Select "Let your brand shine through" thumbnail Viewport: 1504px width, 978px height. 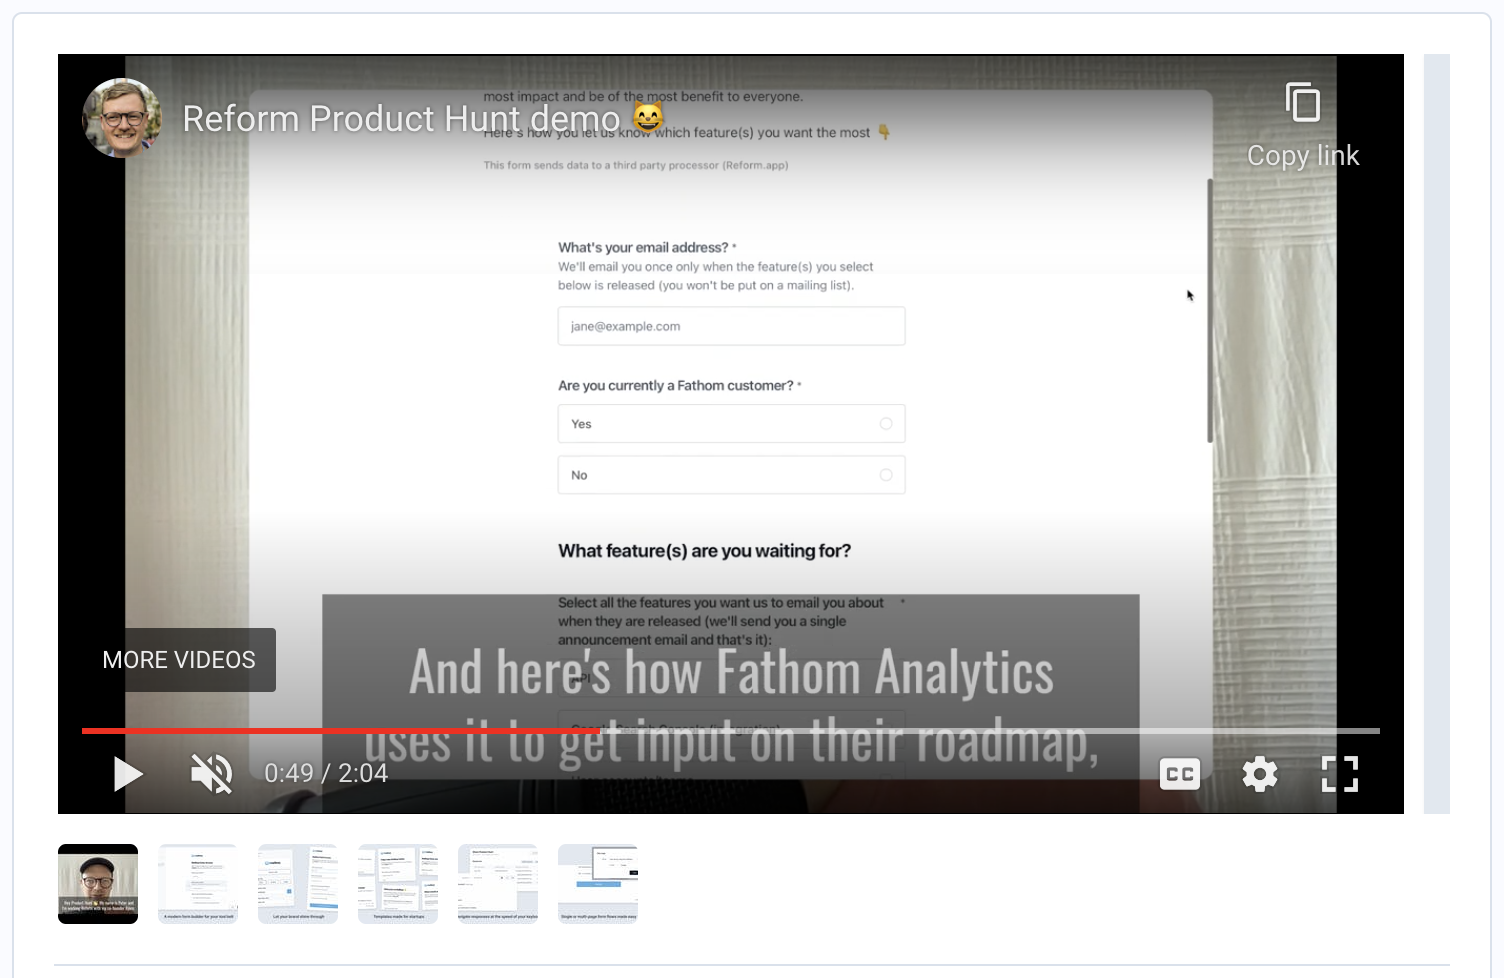[298, 884]
